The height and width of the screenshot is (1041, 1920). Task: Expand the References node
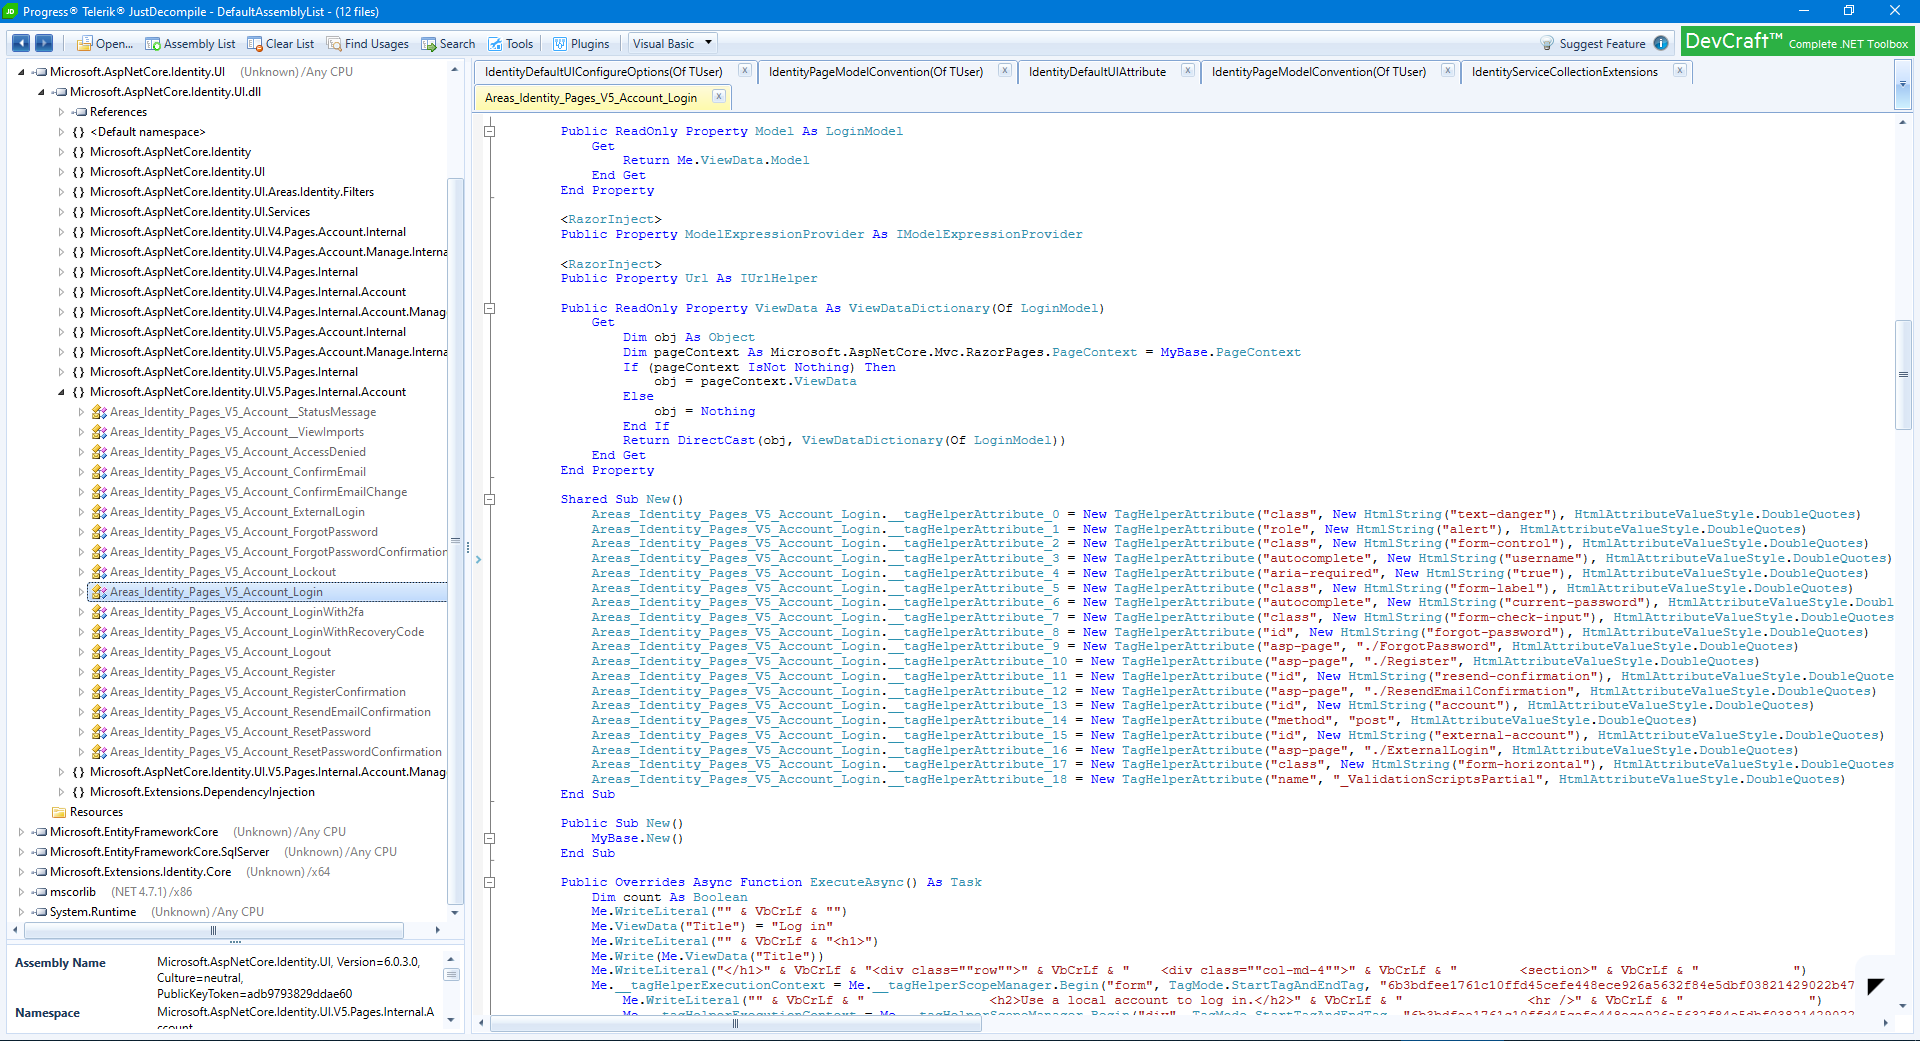click(61, 112)
